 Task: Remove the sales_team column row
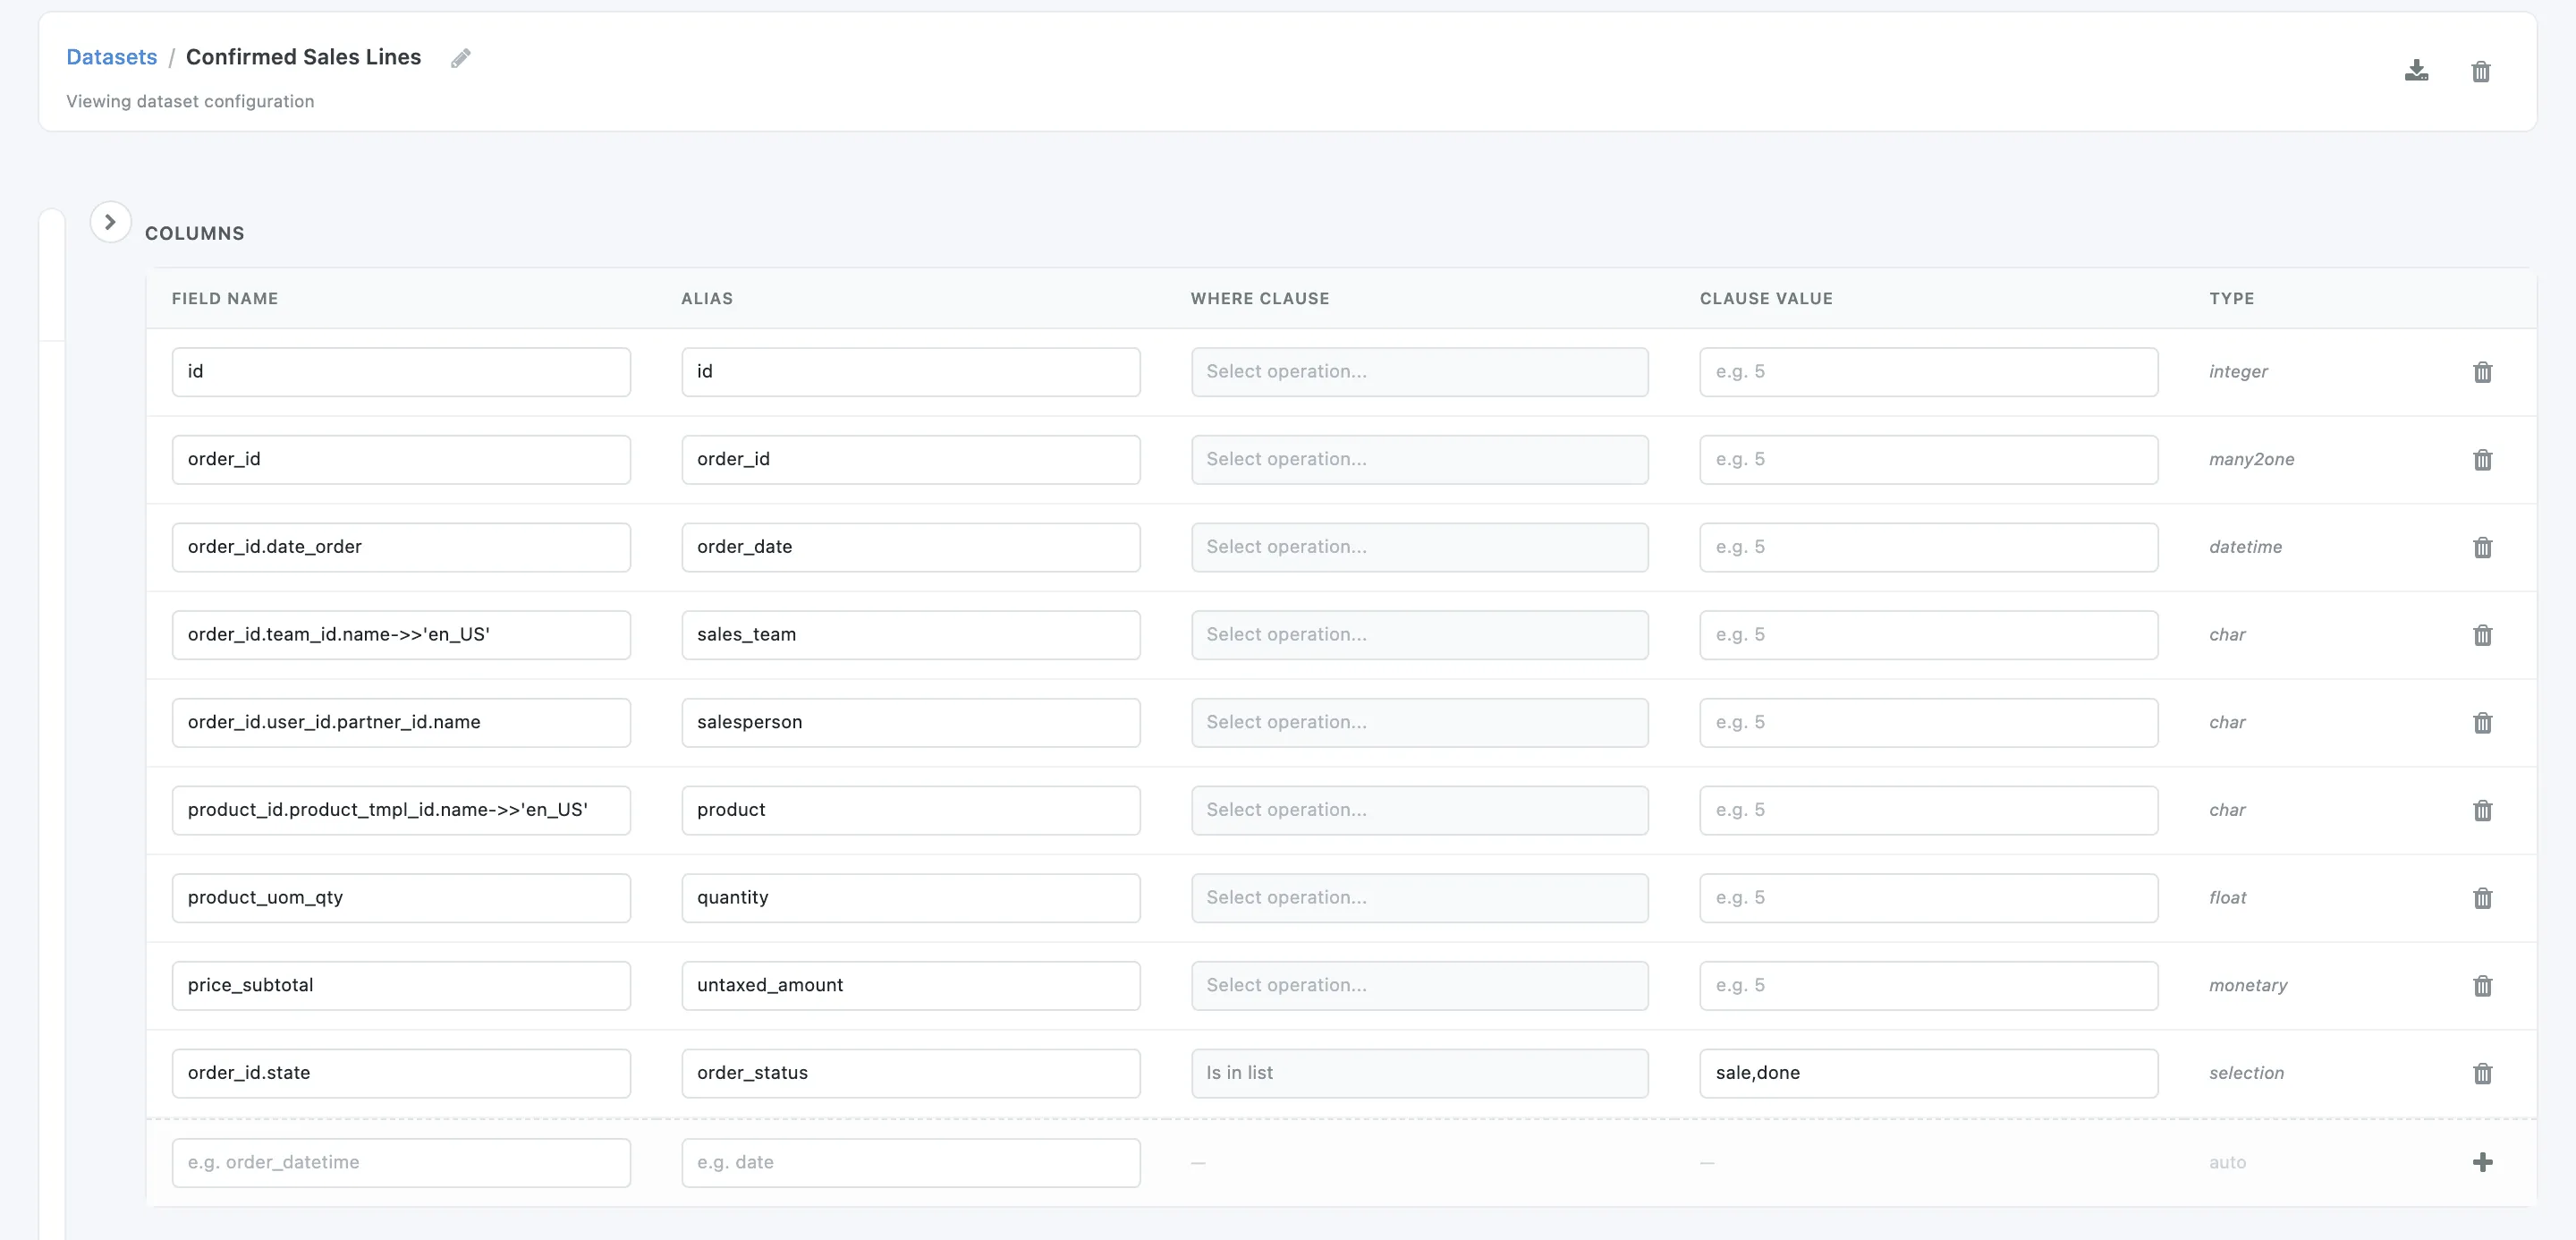pyautogui.click(x=2482, y=635)
